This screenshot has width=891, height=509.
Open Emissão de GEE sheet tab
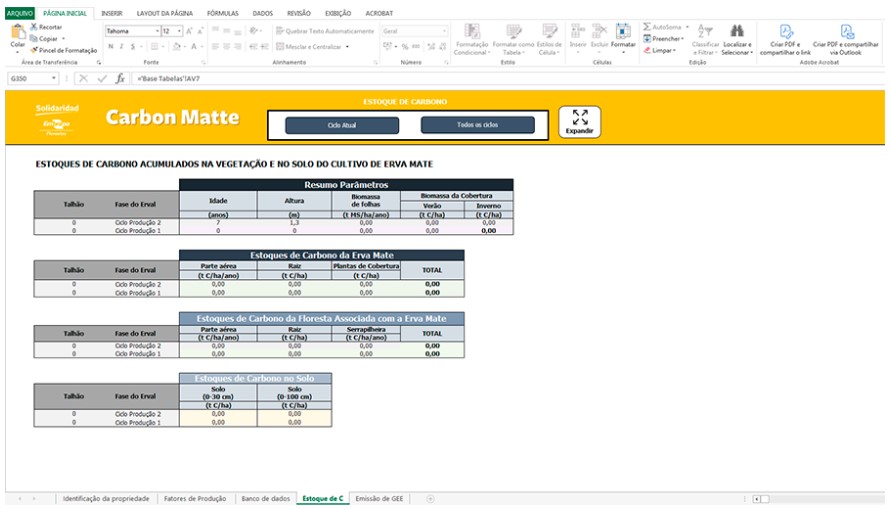click(379, 499)
